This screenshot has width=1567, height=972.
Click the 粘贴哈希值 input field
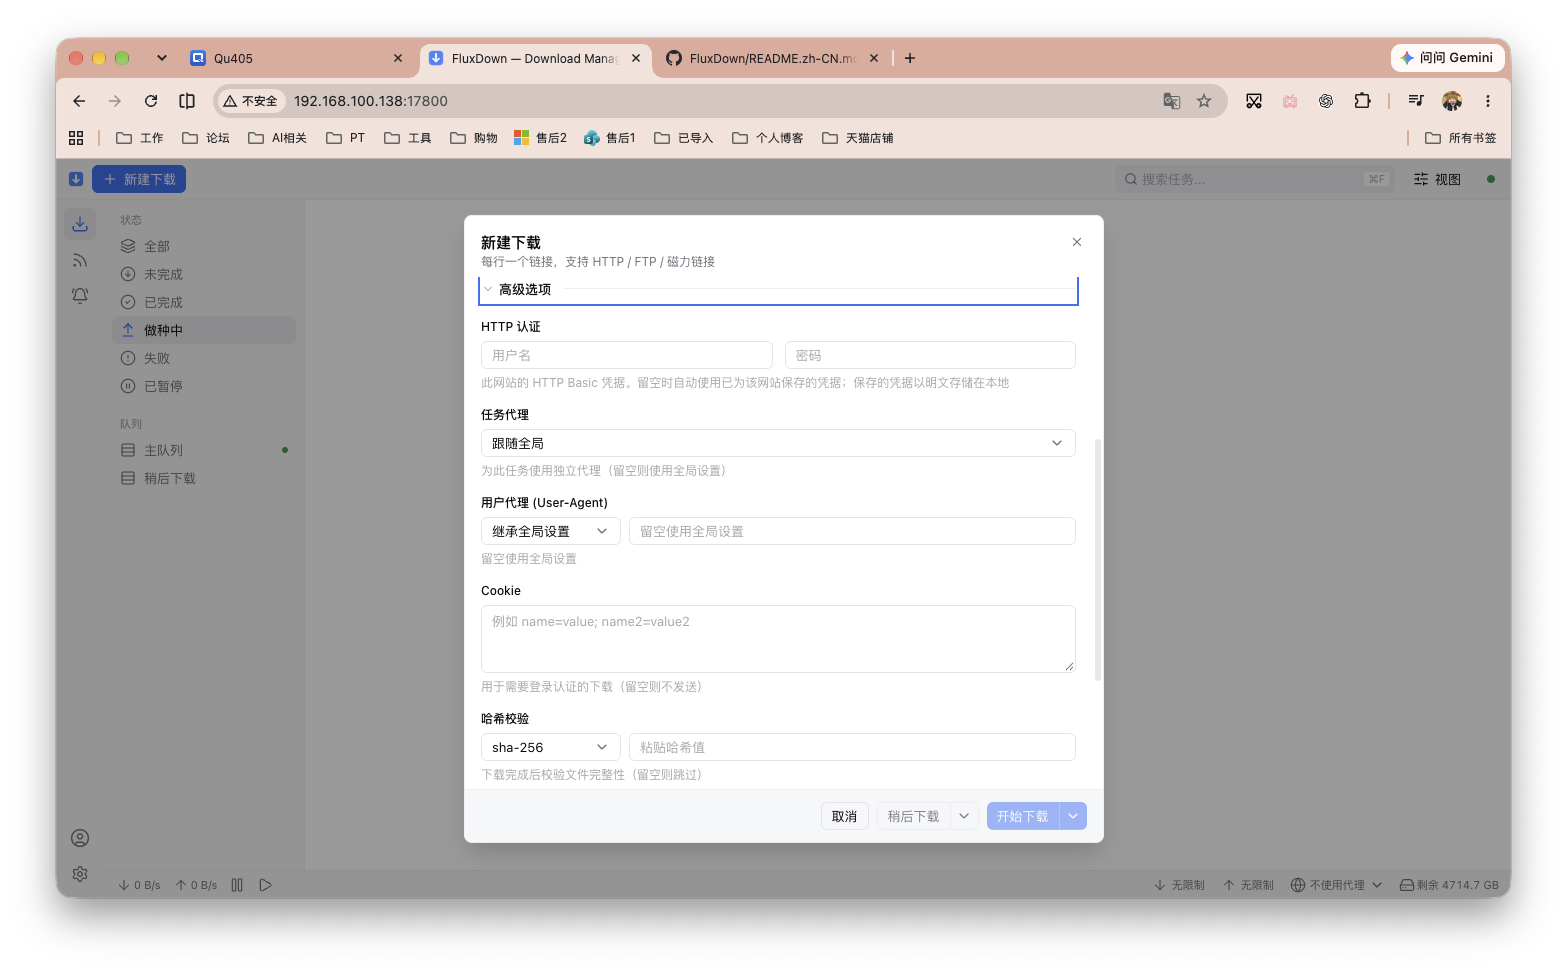[x=852, y=747]
